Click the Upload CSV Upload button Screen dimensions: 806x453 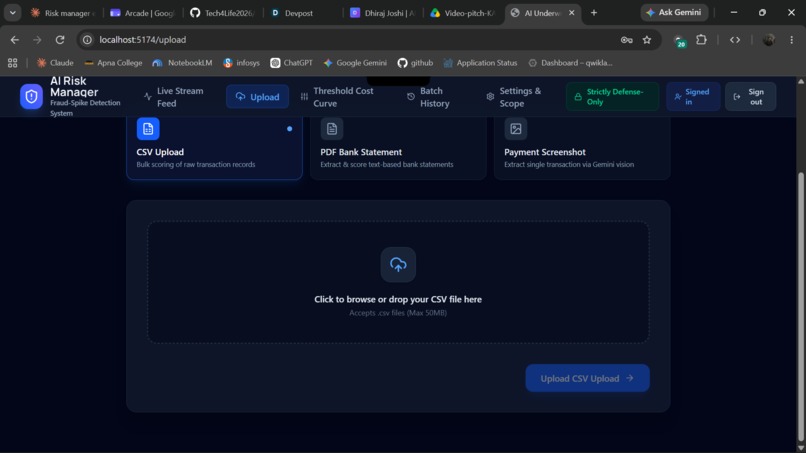[588, 378]
